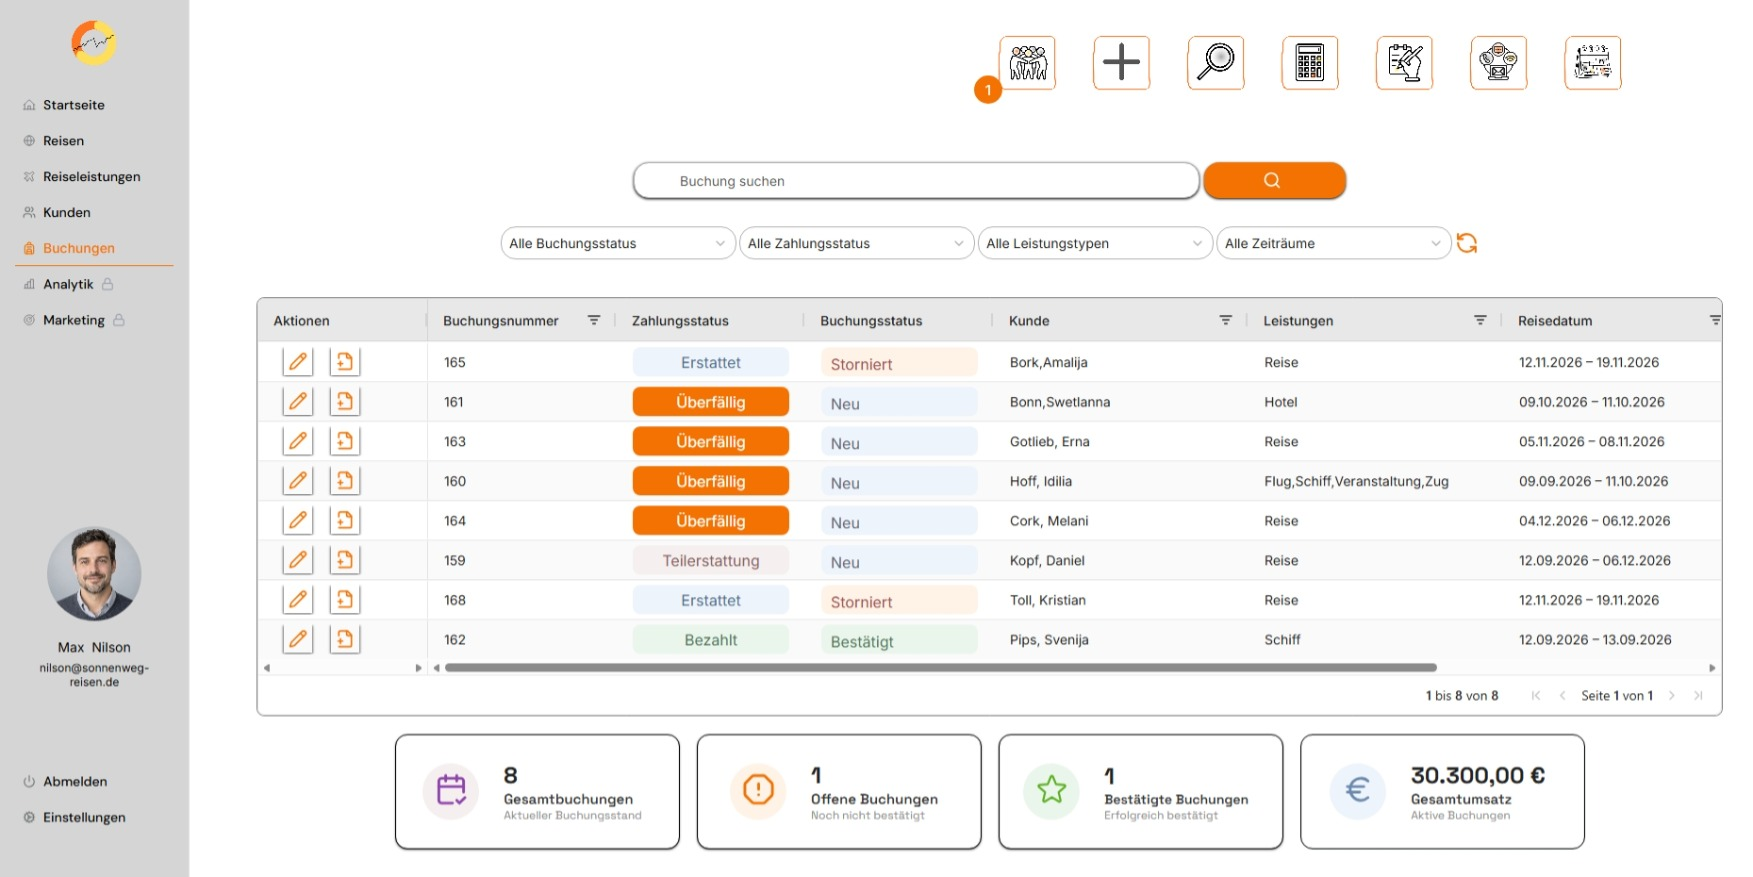Expand the Alle Zahlungsstatus dropdown
1753x877 pixels.
[x=856, y=243]
